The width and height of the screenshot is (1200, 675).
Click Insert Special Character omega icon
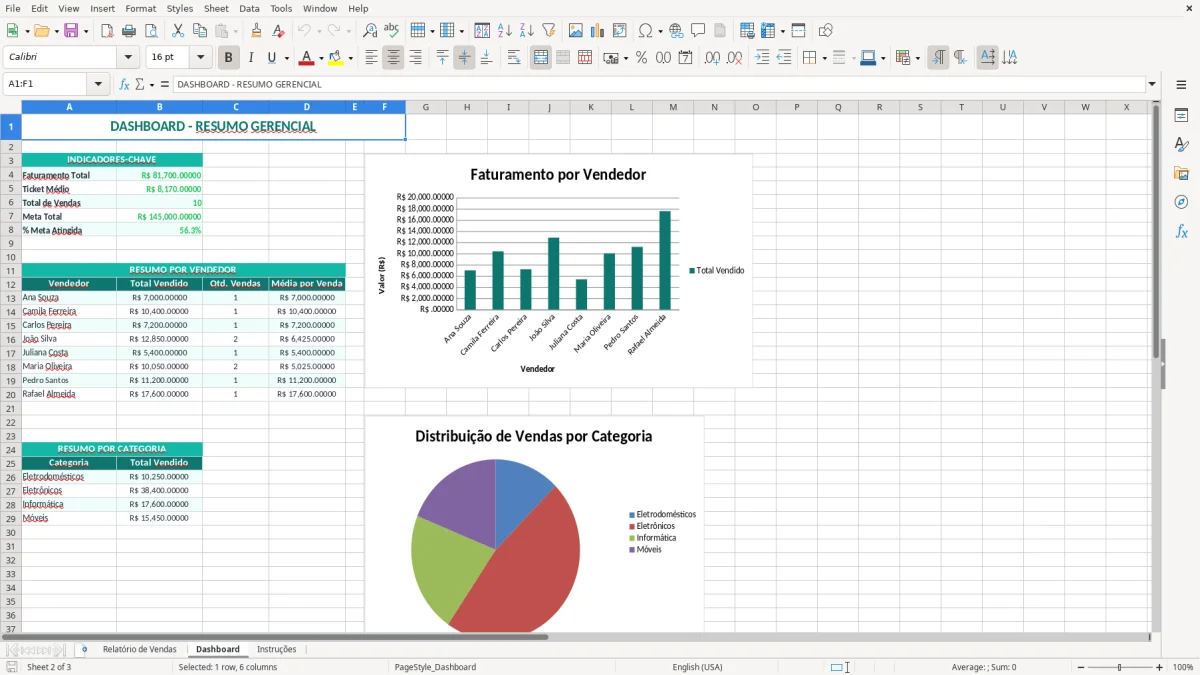pyautogui.click(x=645, y=31)
